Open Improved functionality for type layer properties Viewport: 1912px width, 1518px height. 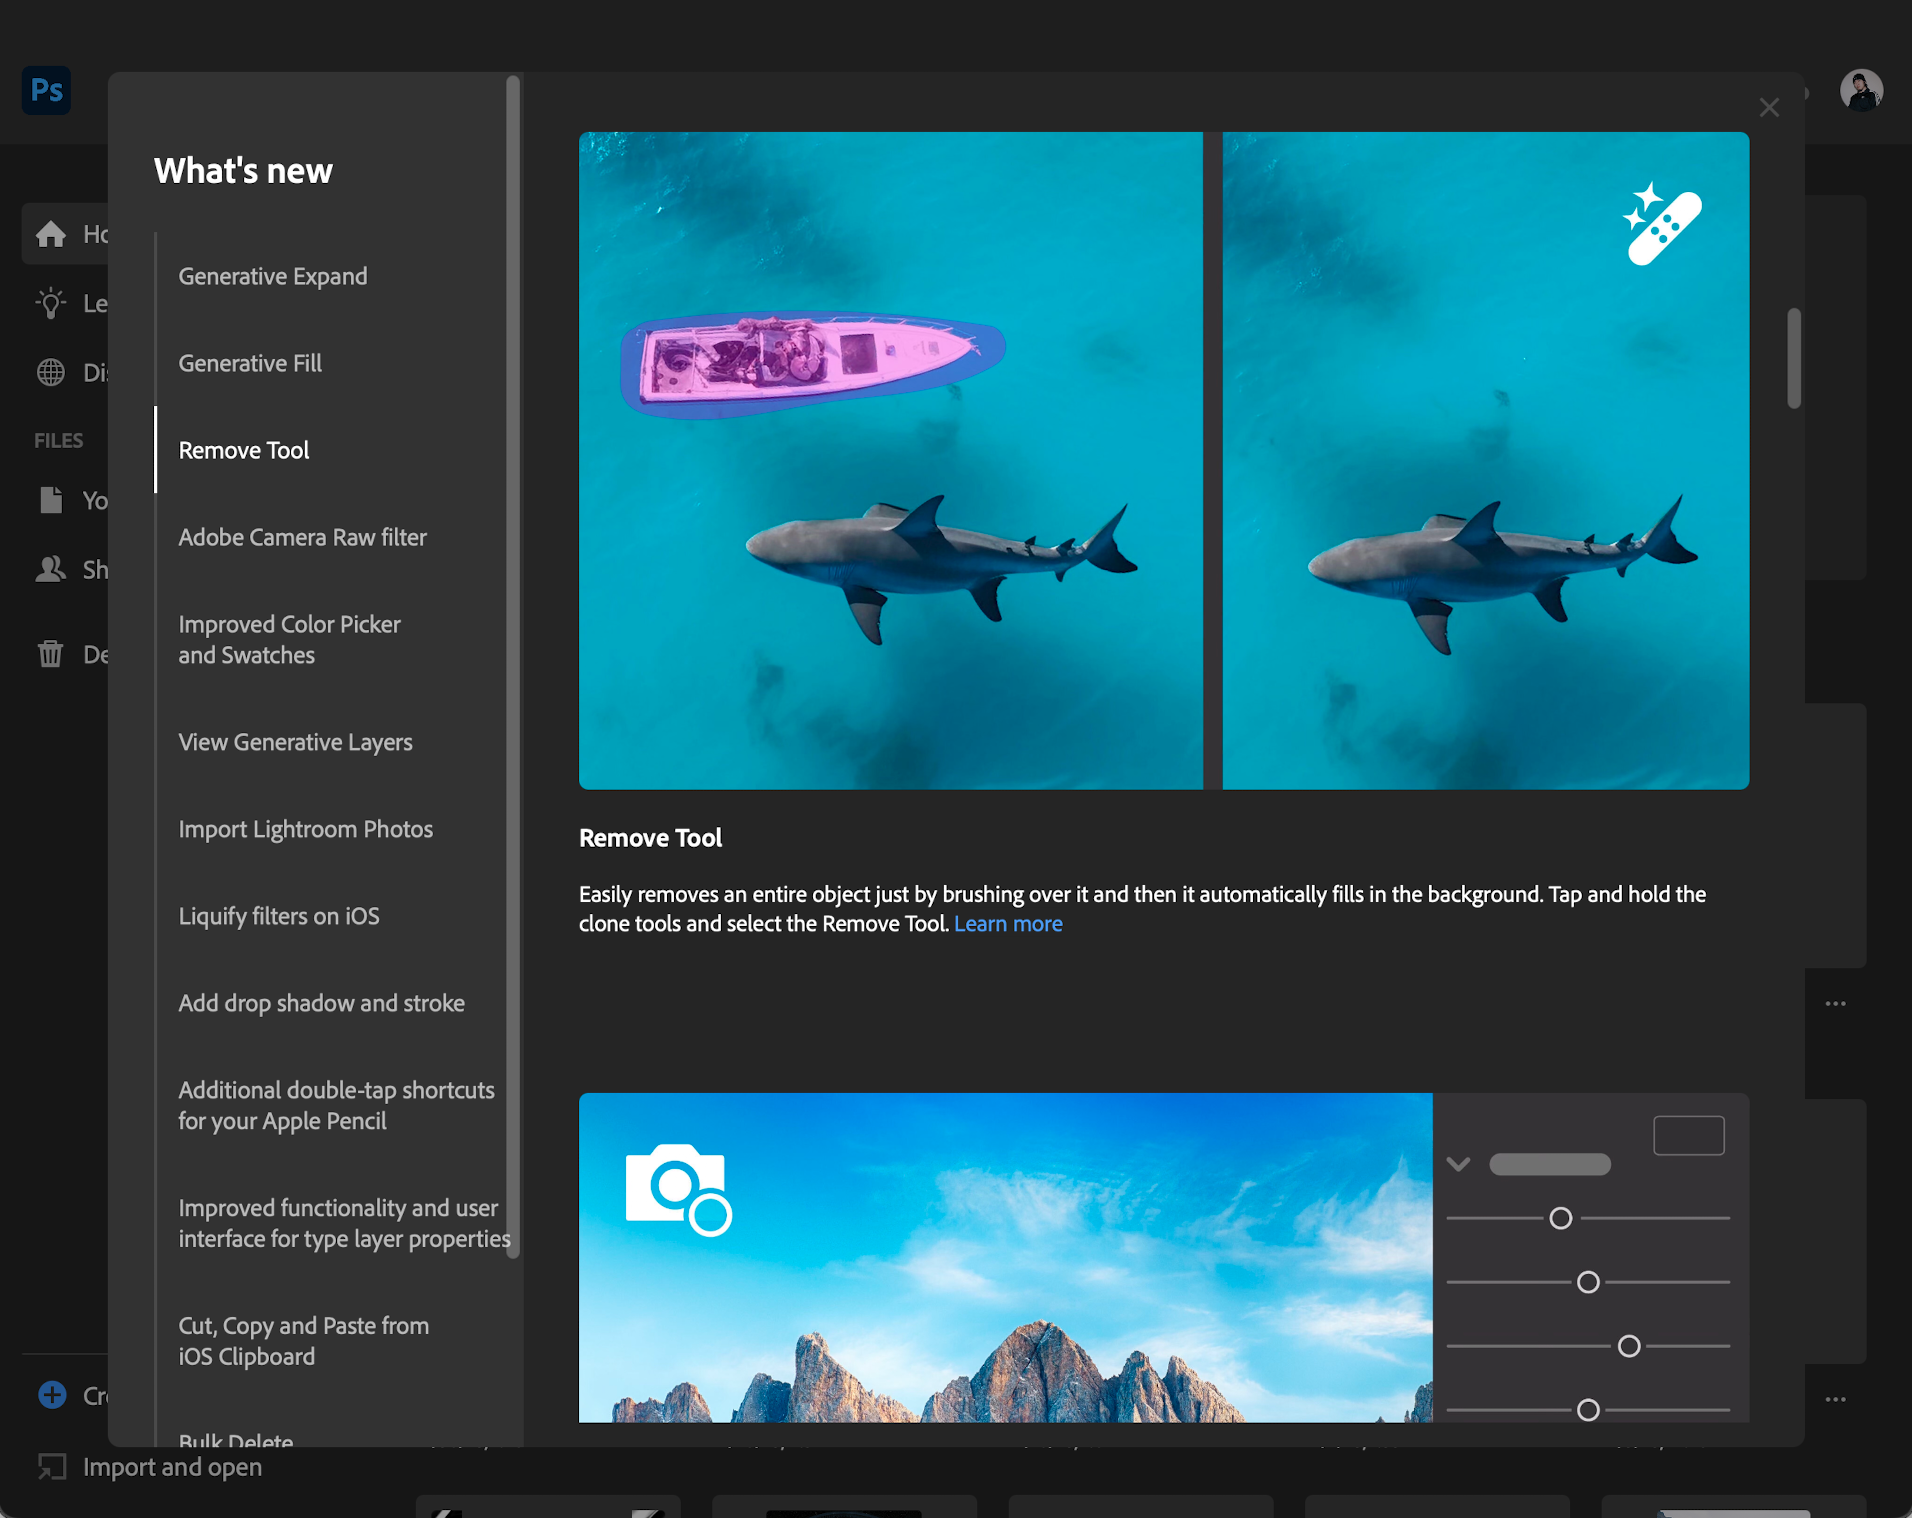(344, 1223)
